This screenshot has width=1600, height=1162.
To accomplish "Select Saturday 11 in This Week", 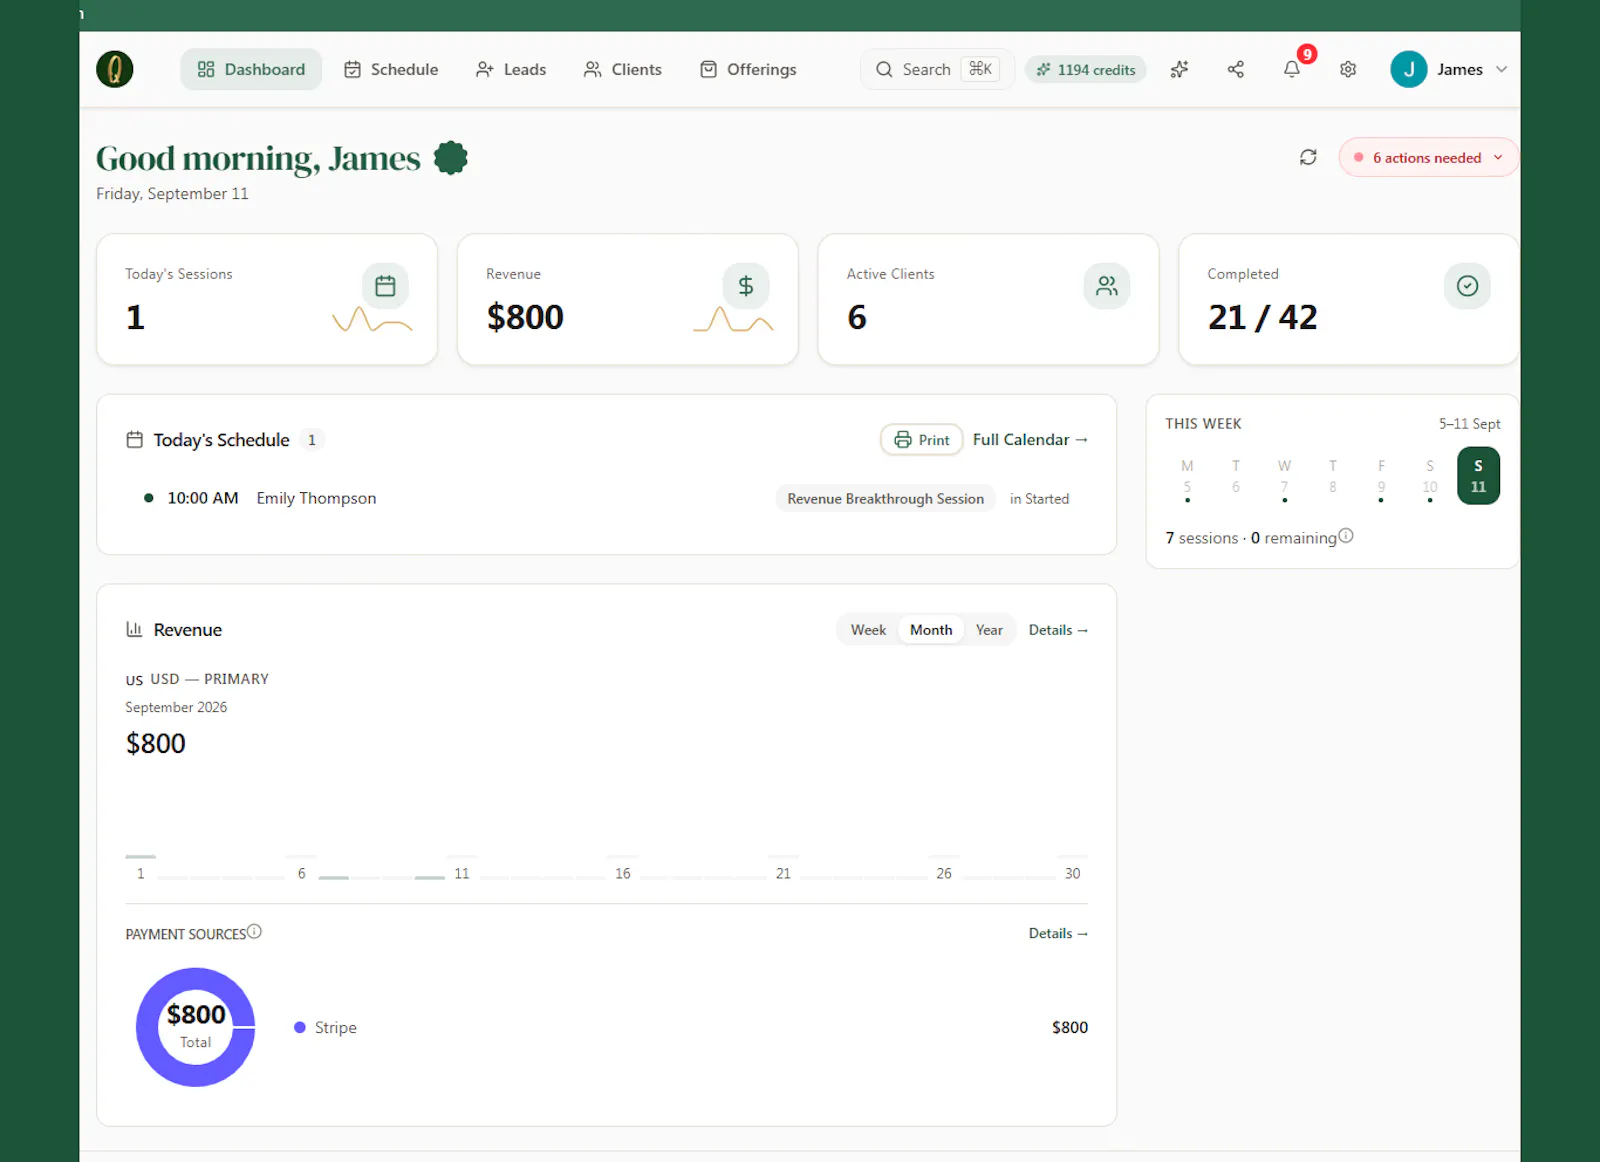I will pos(1478,476).
